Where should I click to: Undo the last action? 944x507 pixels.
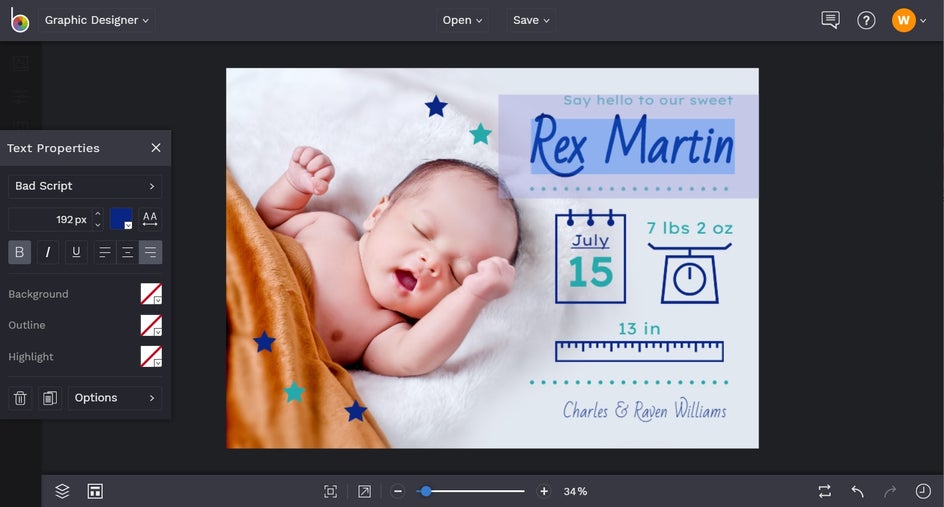(x=857, y=491)
